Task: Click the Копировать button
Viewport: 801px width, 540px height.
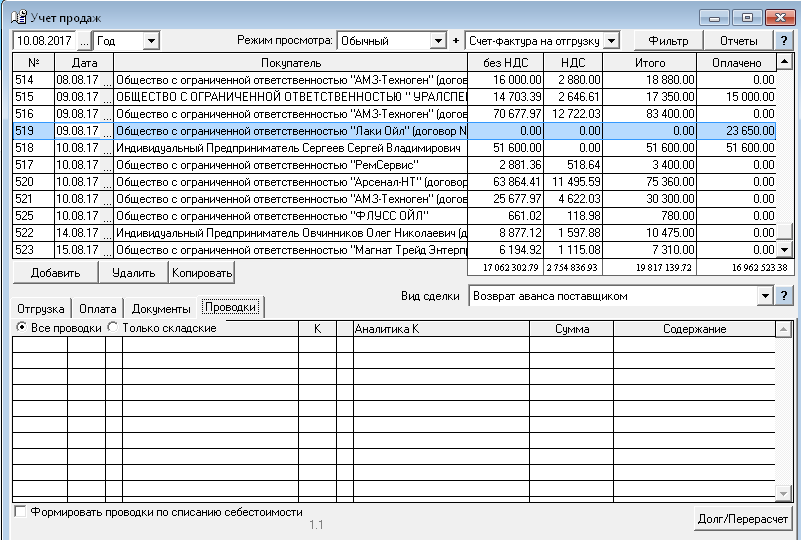Action: pyautogui.click(x=202, y=272)
